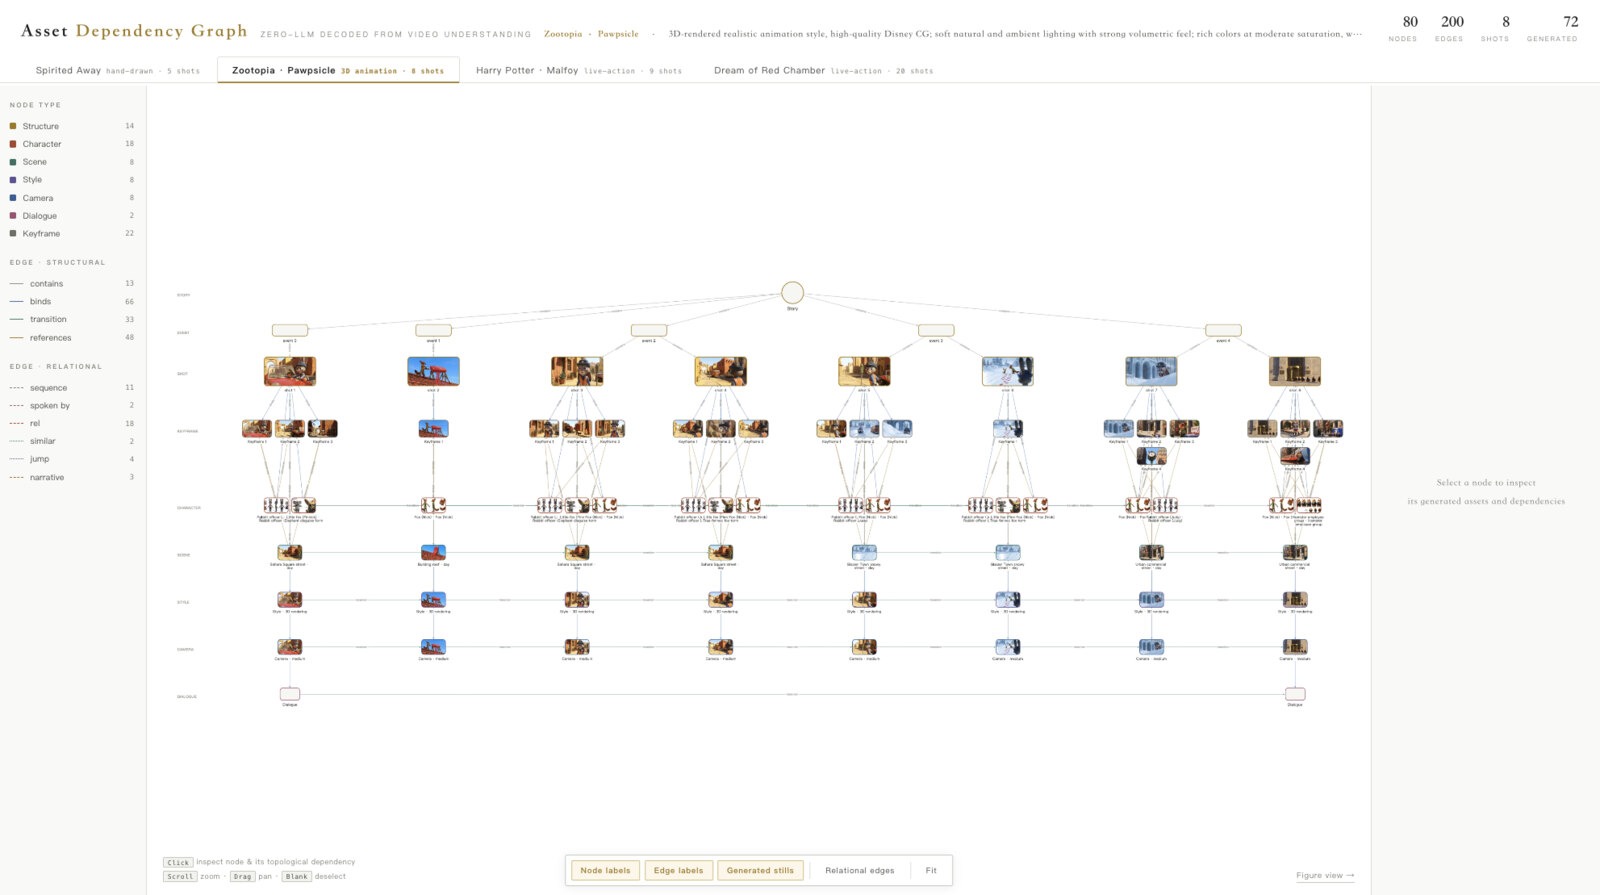Screen dimensions: 1600x895
Task: Click the contains edge legend entry
Action: (71, 284)
